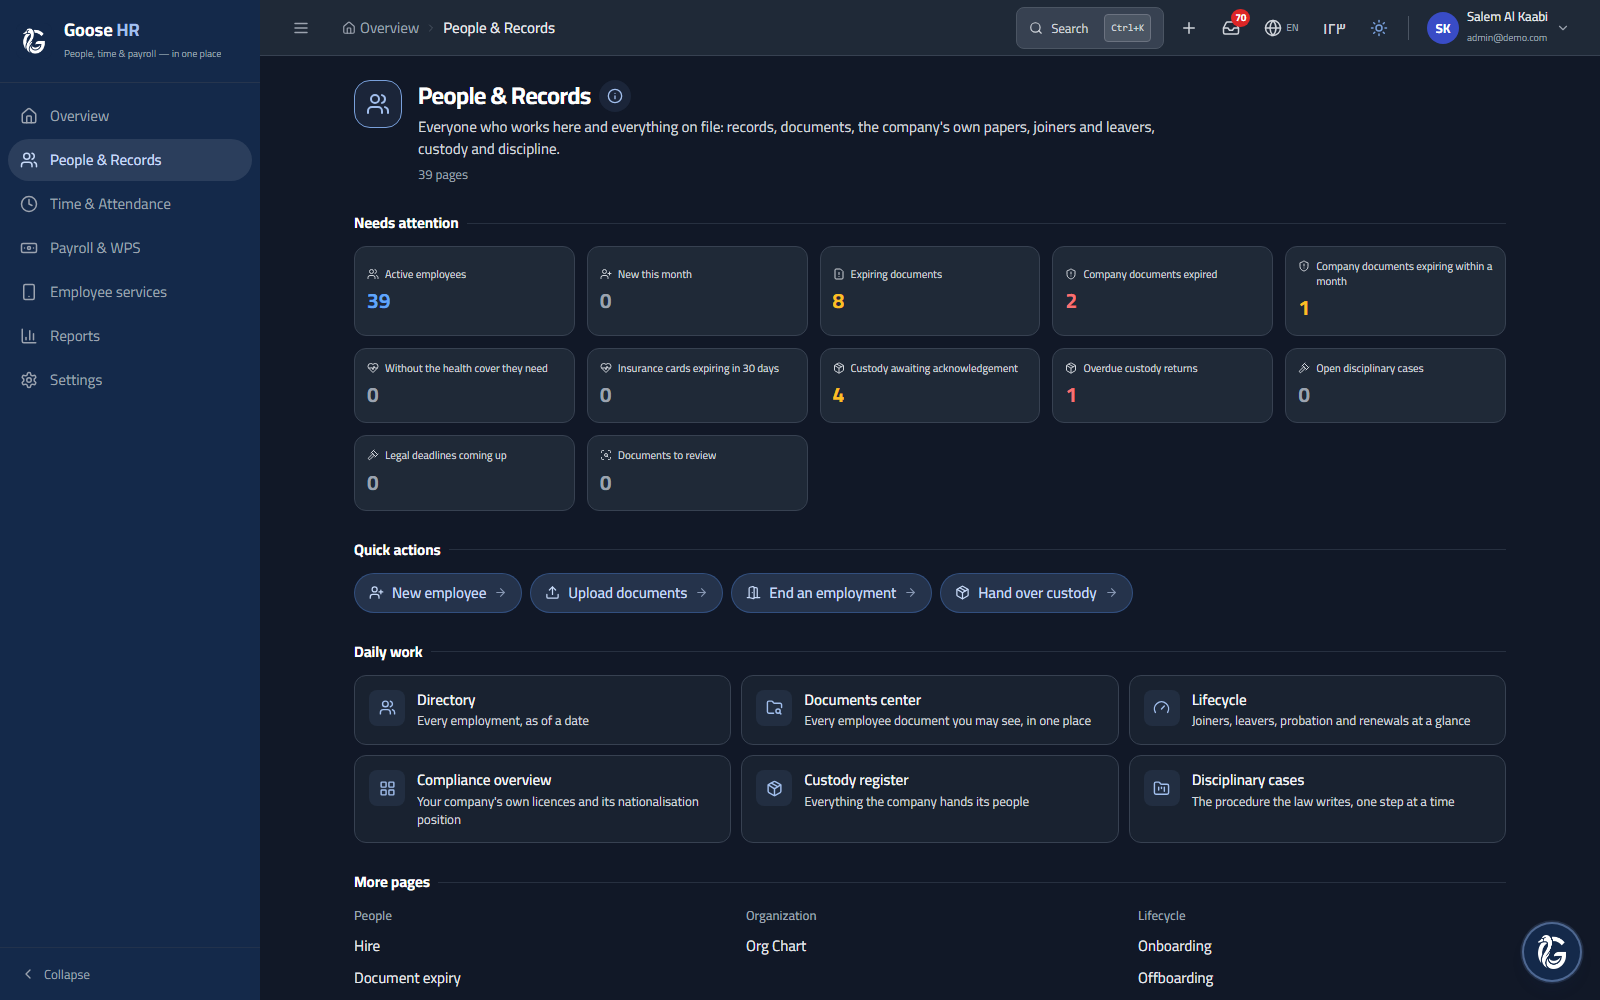Open Overdue custody returns card
Viewport: 1600px width, 1000px height.
1162,385
